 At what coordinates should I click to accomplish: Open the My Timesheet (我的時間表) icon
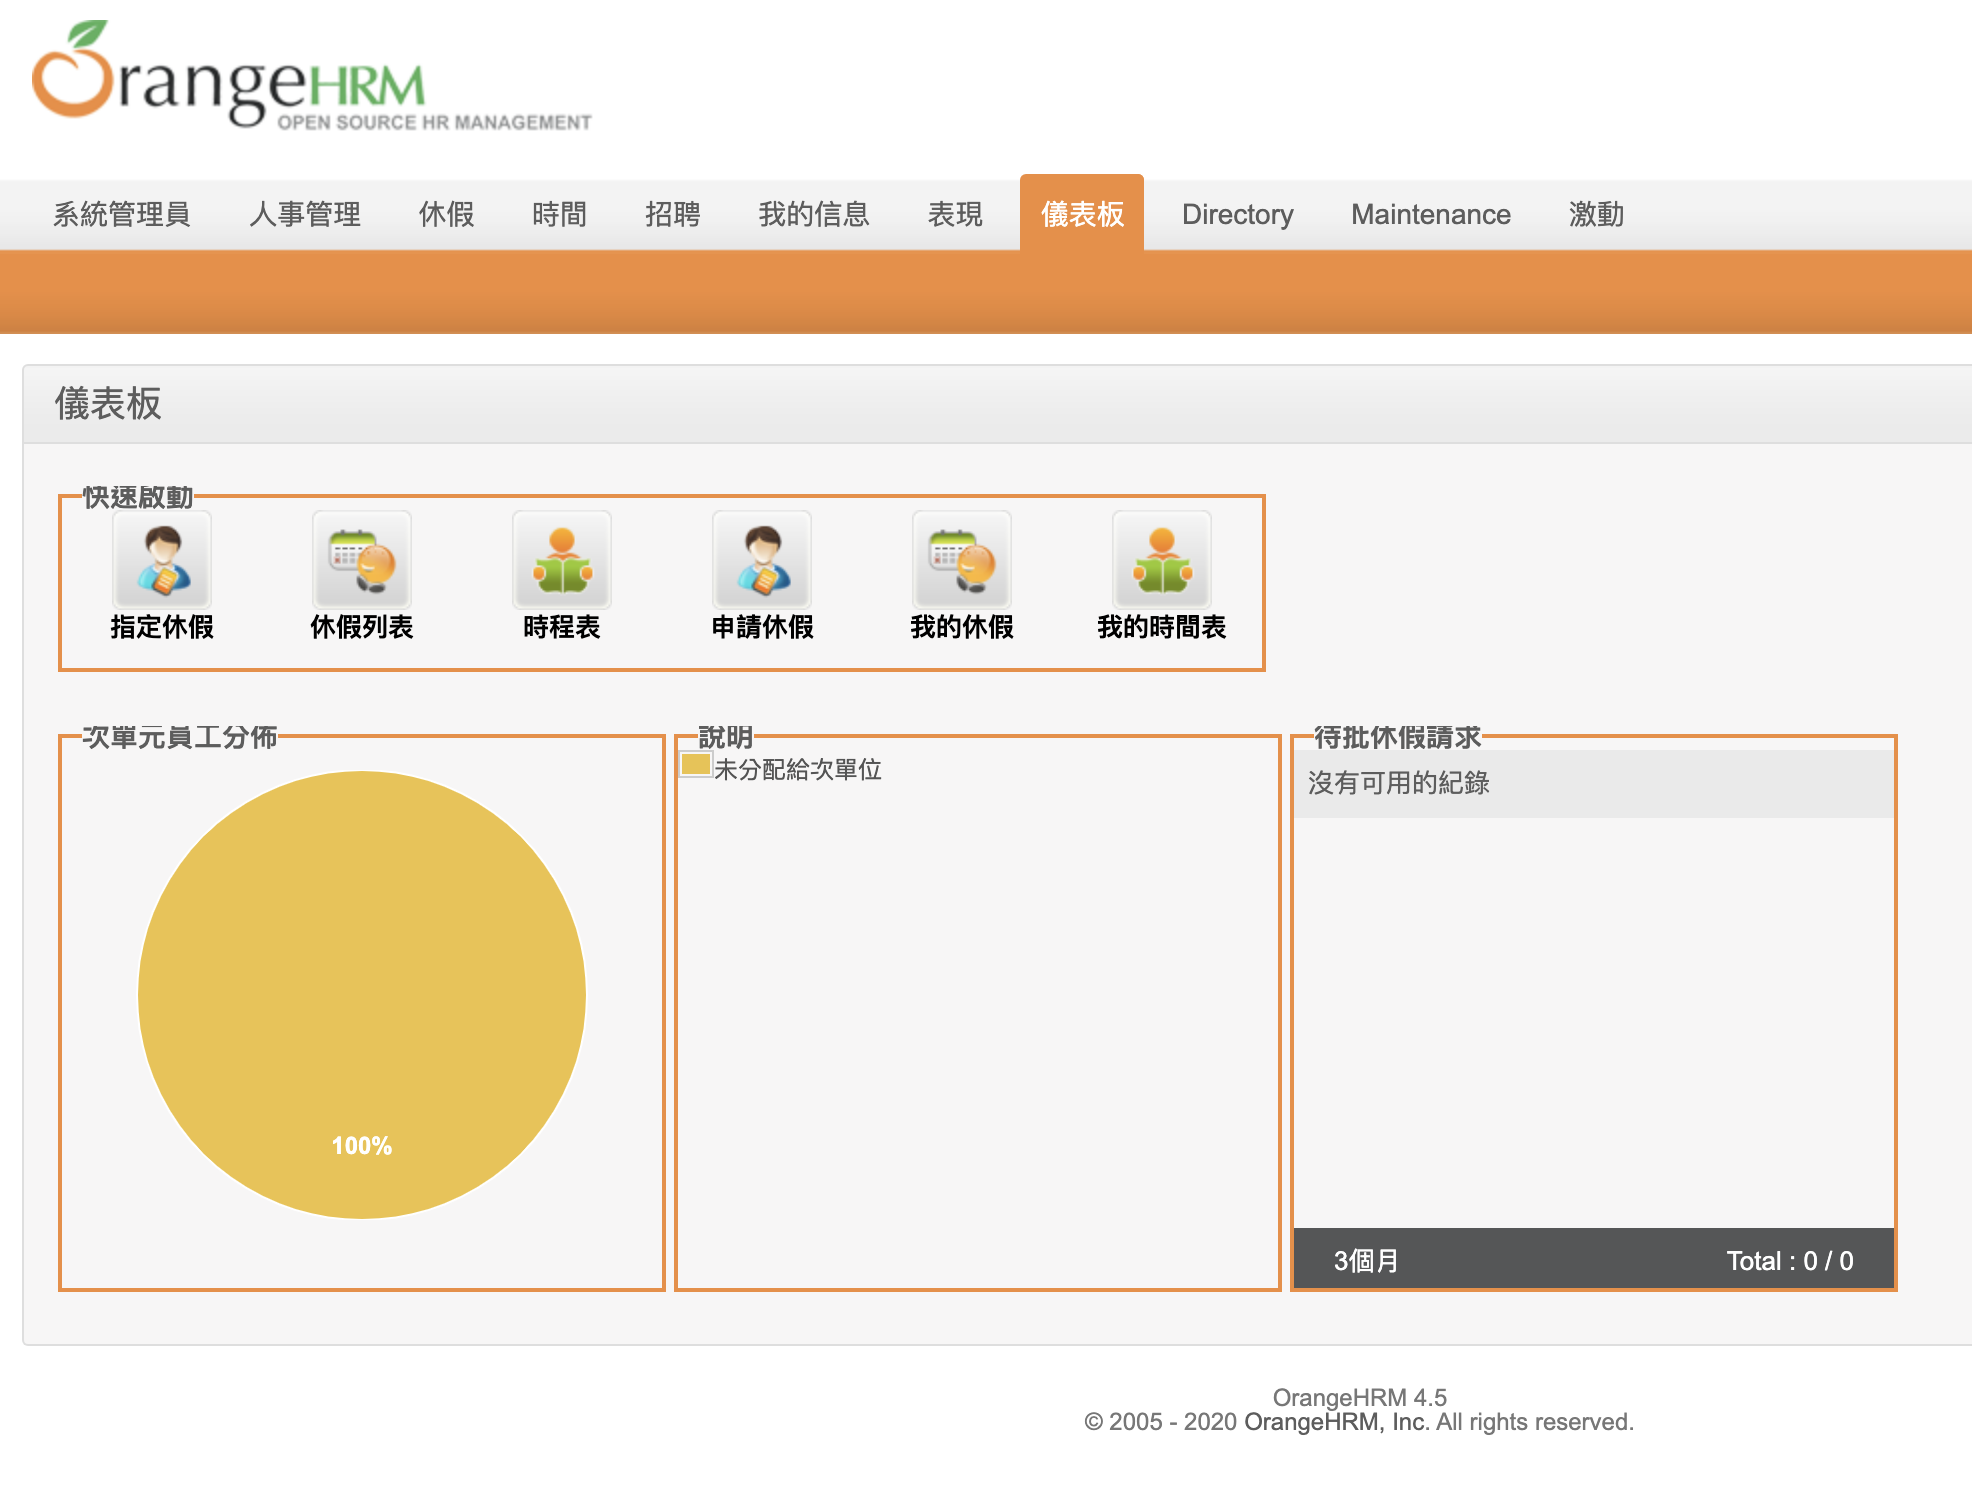point(1162,560)
